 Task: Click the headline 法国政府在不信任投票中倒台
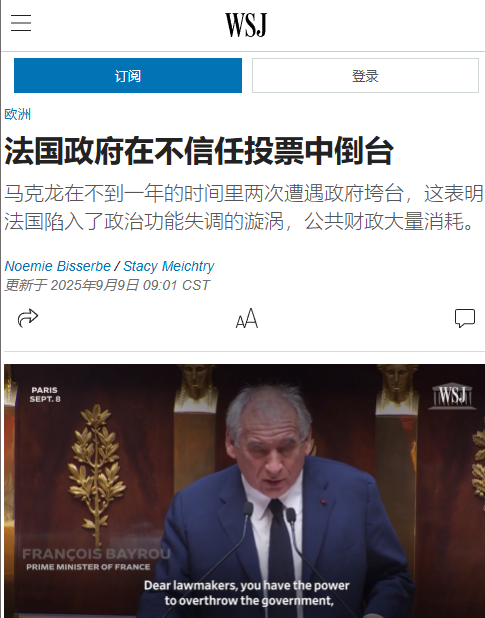[x=199, y=151]
